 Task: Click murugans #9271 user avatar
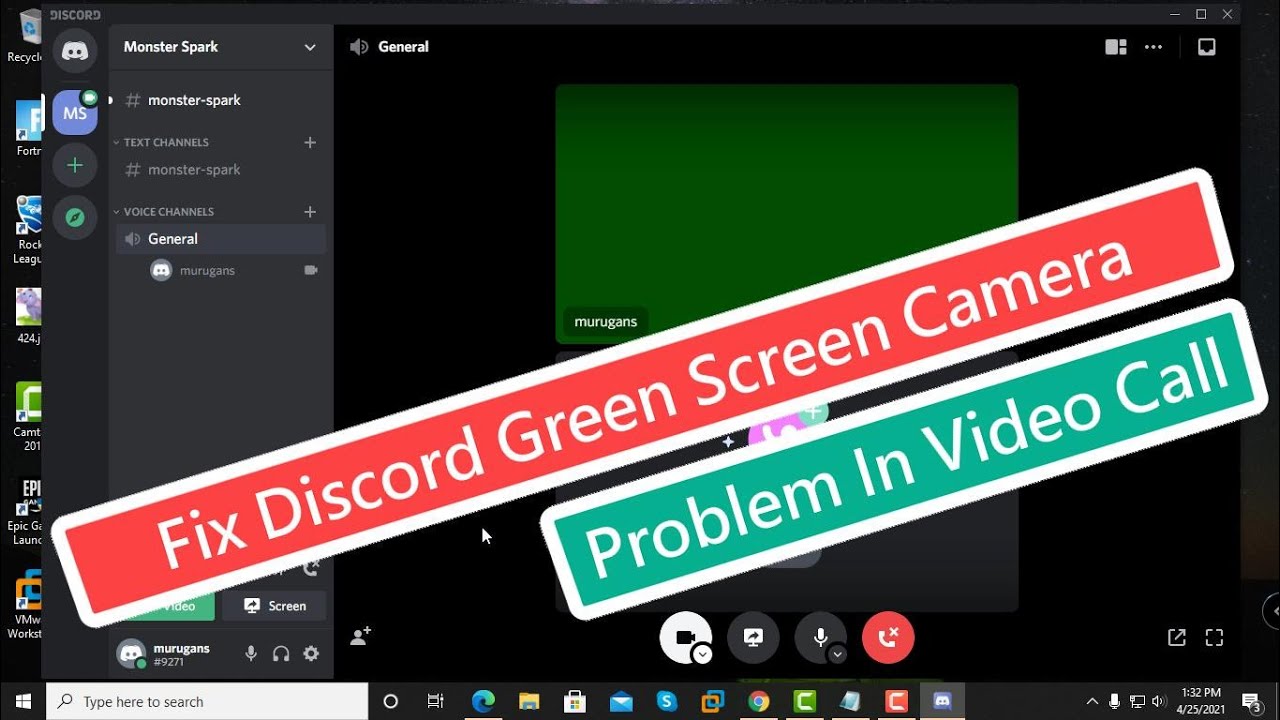pos(131,654)
